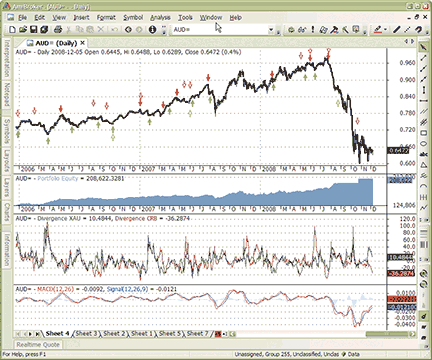432x360 pixels.
Task: Select the triangle drawing tool
Action: coord(423,165)
